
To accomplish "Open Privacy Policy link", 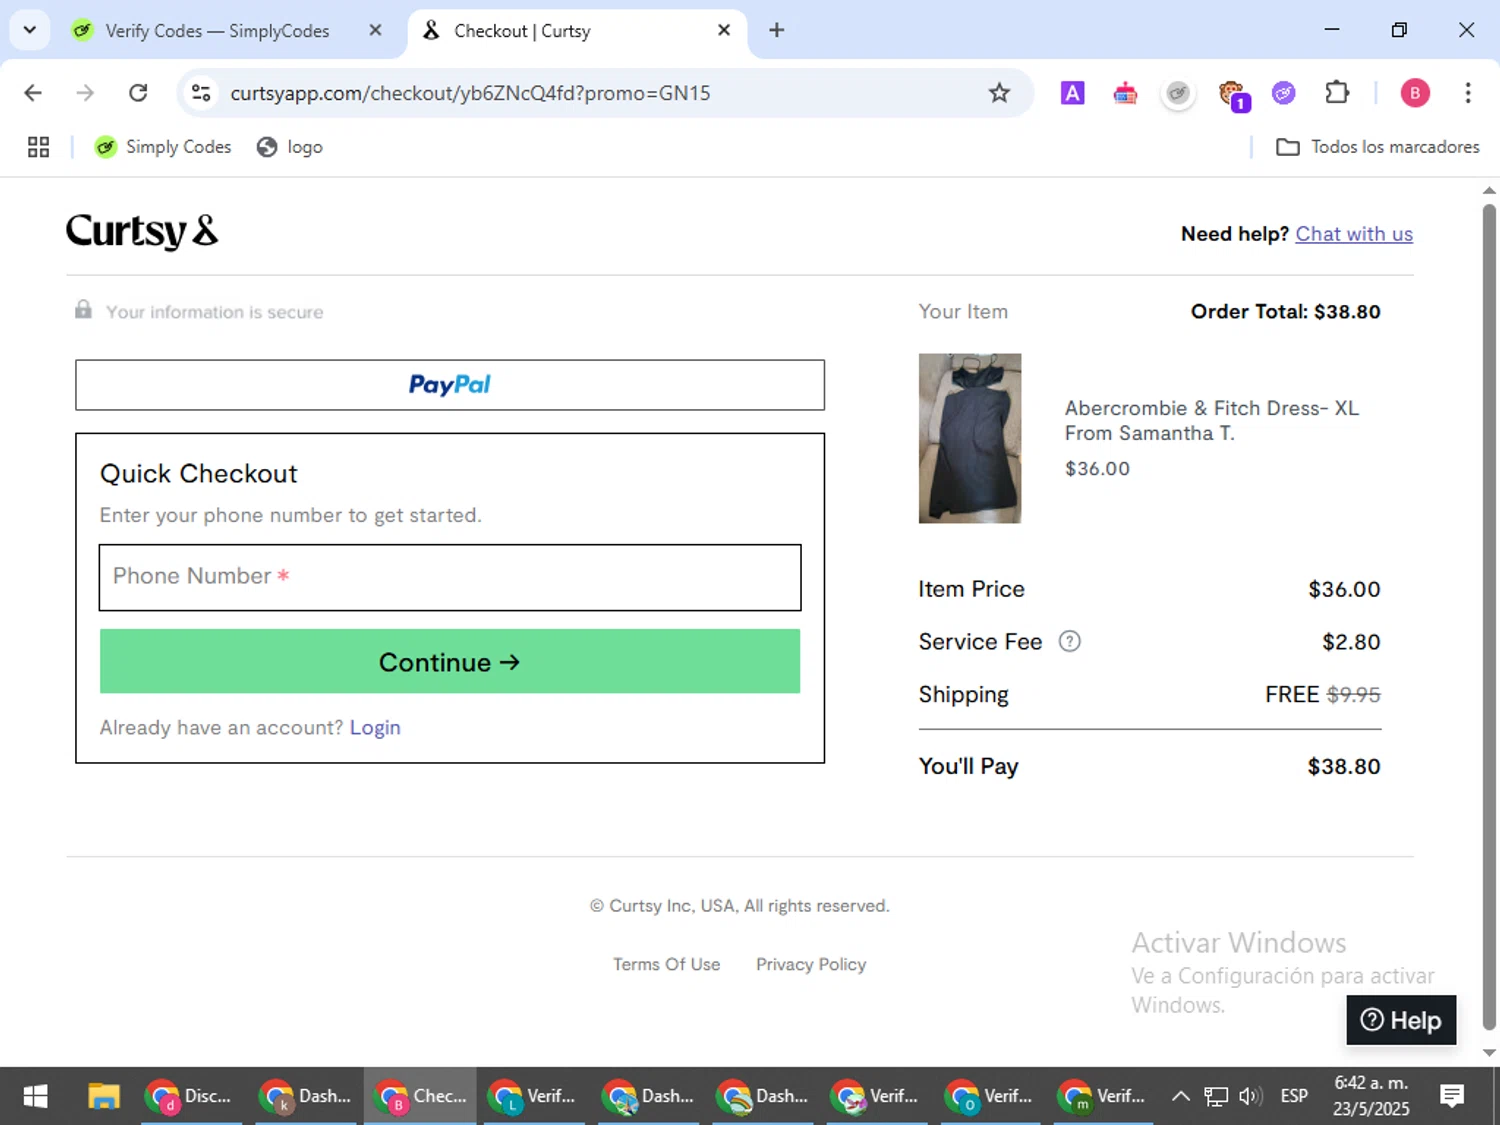I will [811, 964].
